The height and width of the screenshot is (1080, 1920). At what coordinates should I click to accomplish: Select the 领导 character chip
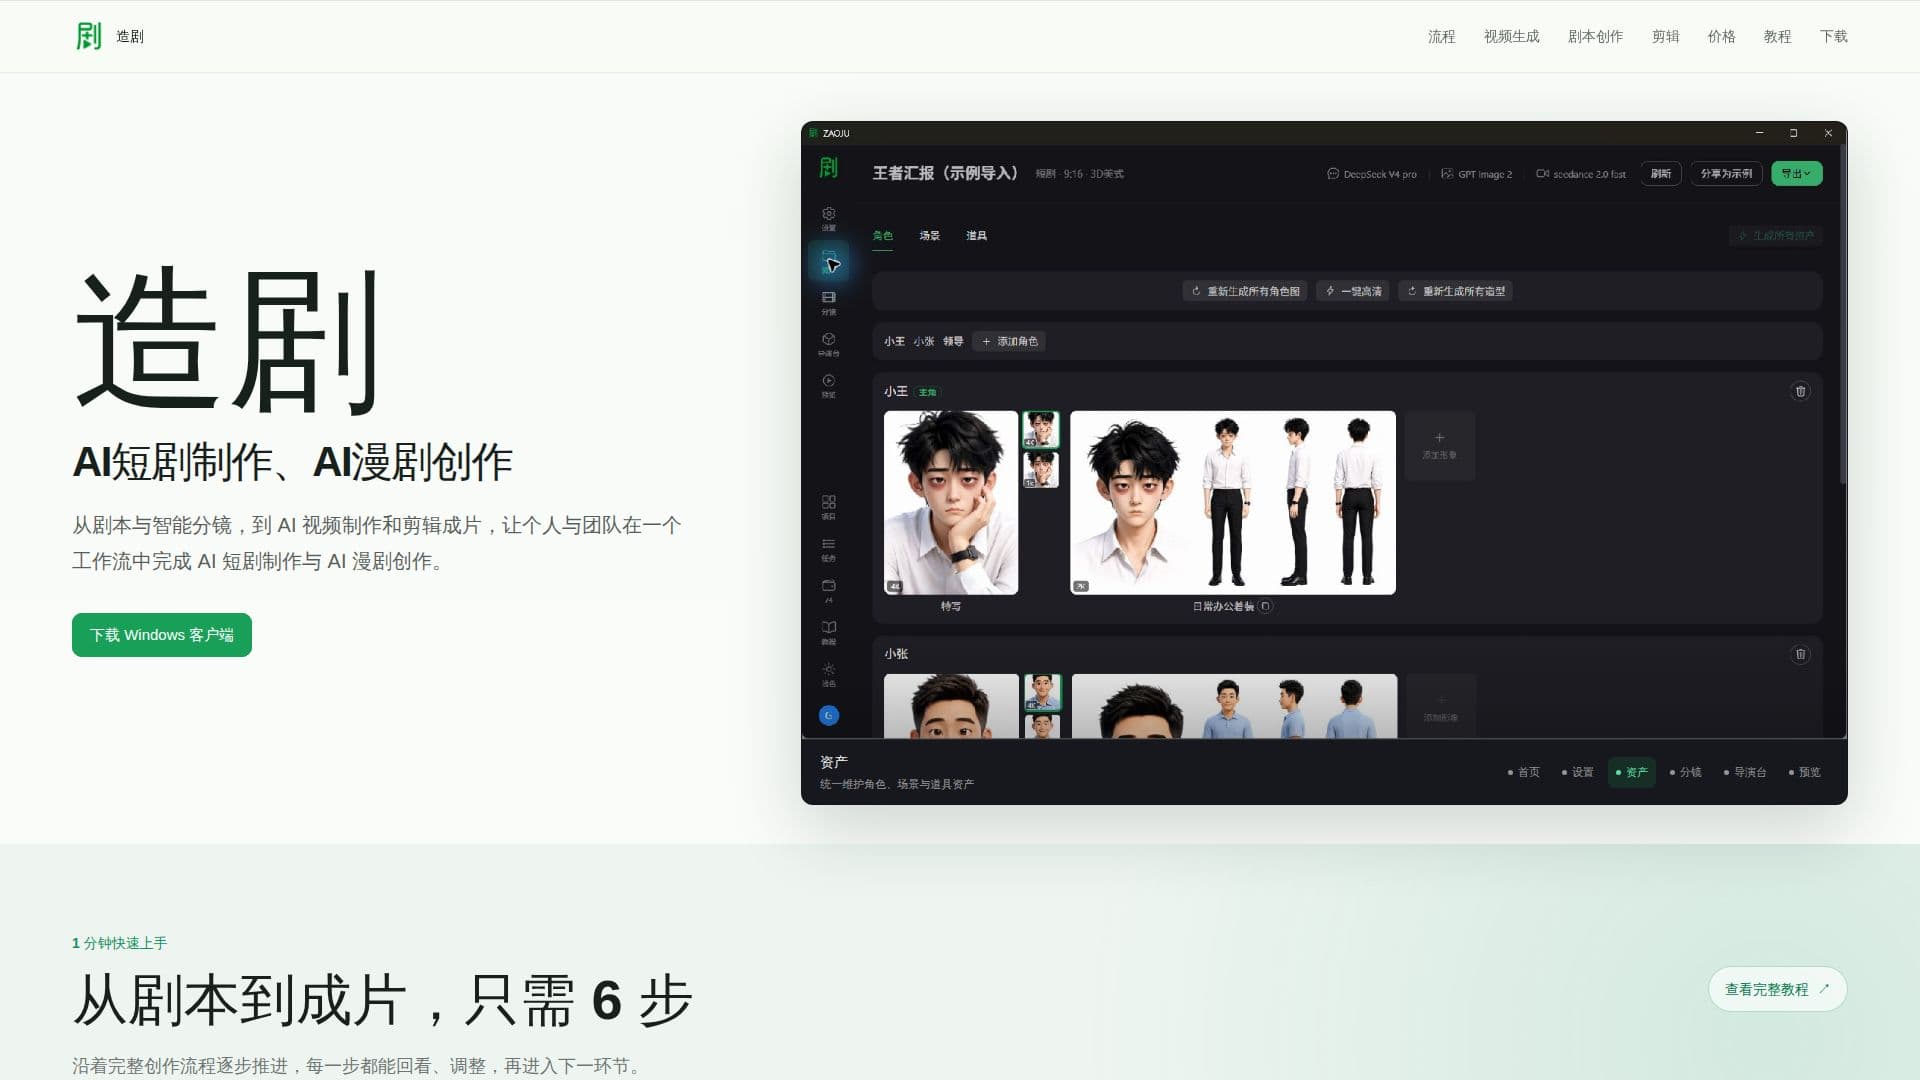click(x=953, y=342)
